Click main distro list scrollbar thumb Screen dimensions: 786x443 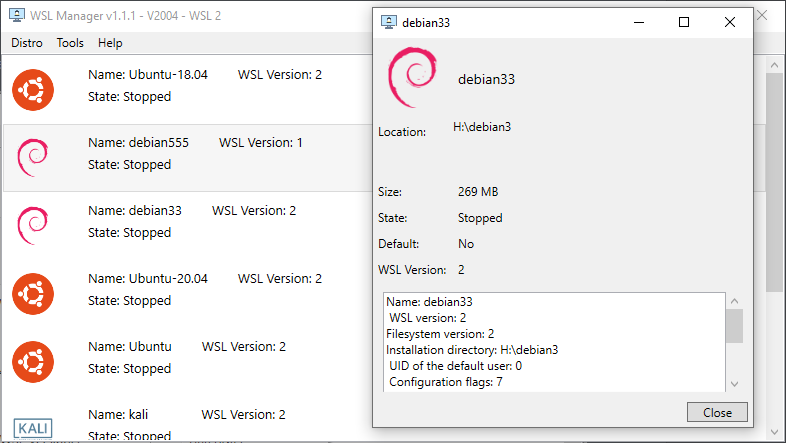pos(774,182)
